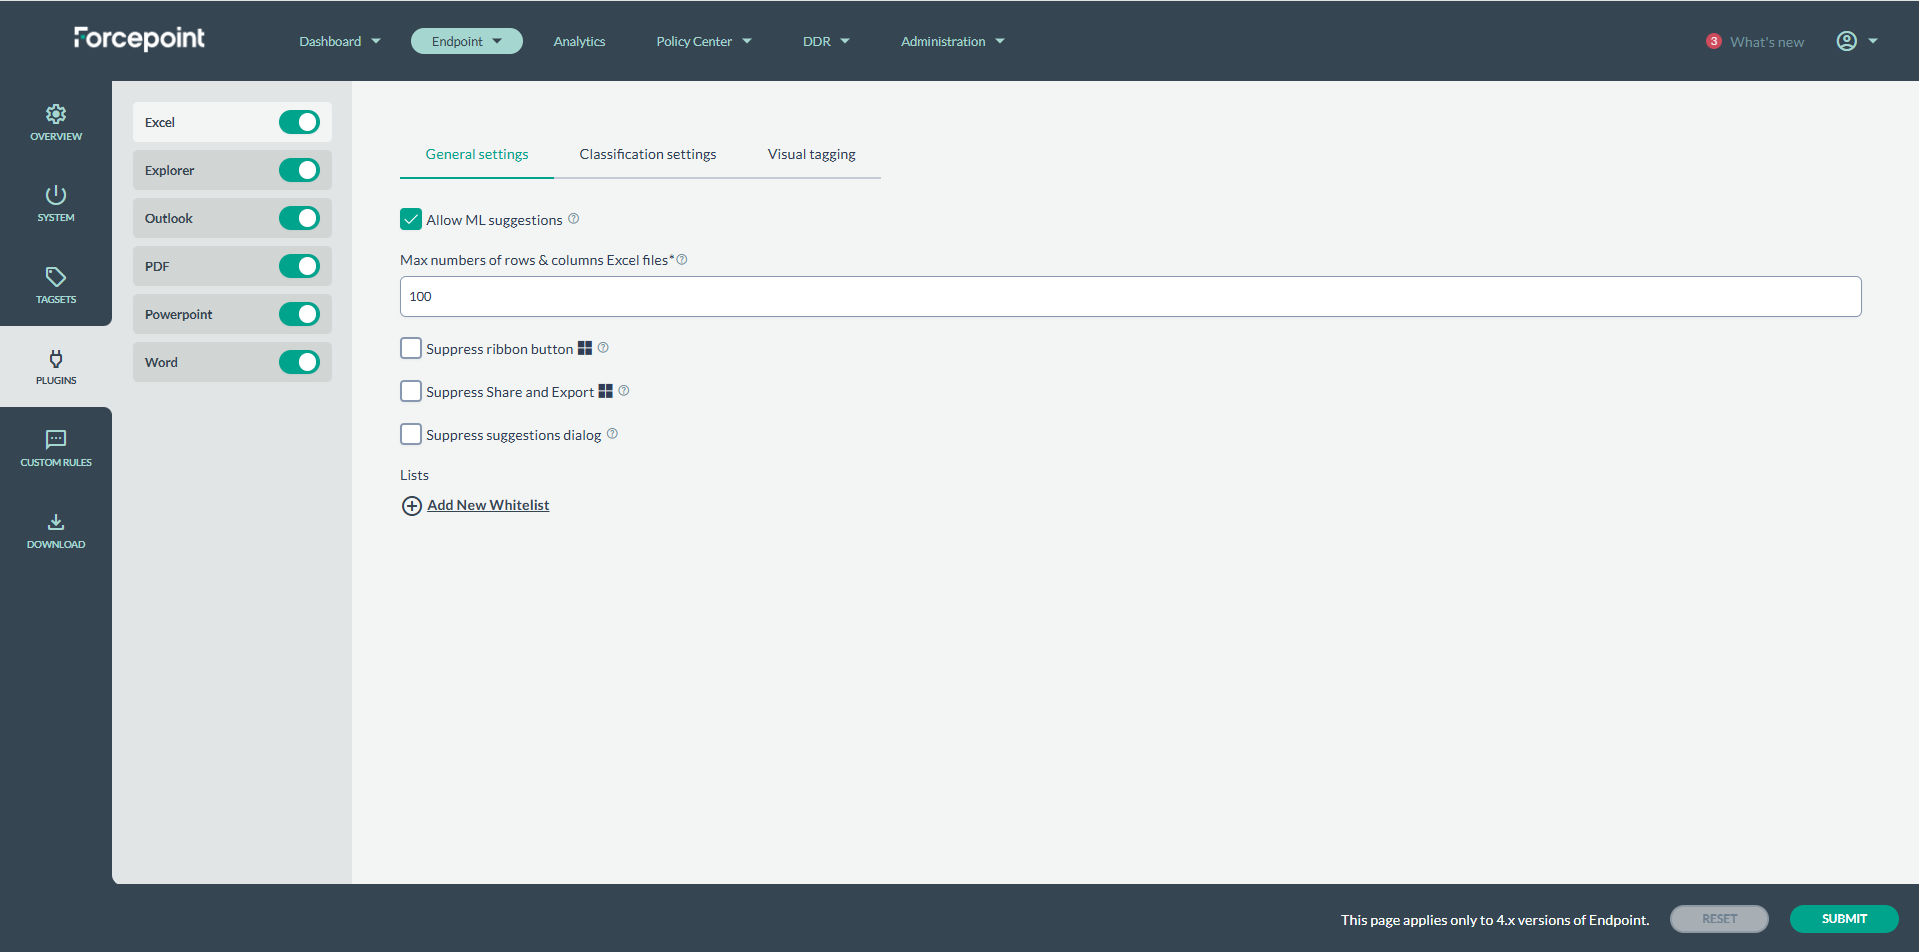Click the max rows and columns input field

[x=1130, y=296]
